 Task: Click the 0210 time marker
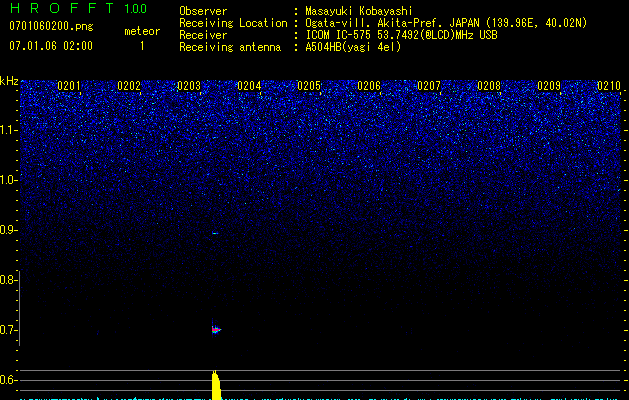tap(608, 87)
